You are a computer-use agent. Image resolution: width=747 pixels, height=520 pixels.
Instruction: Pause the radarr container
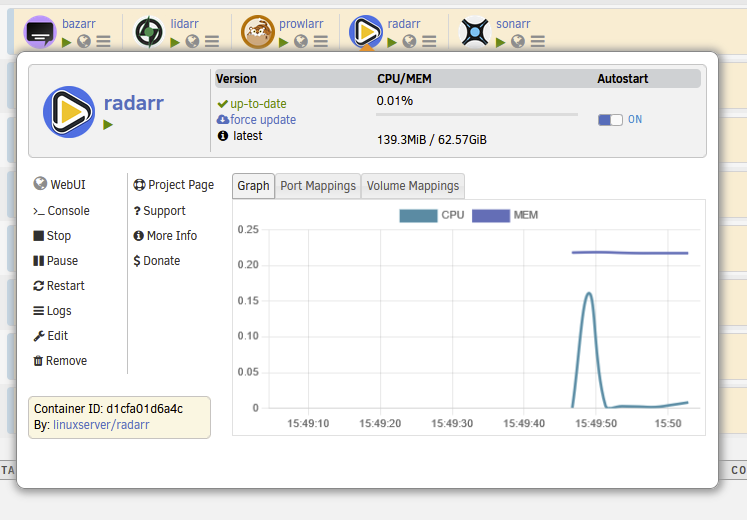click(55, 260)
